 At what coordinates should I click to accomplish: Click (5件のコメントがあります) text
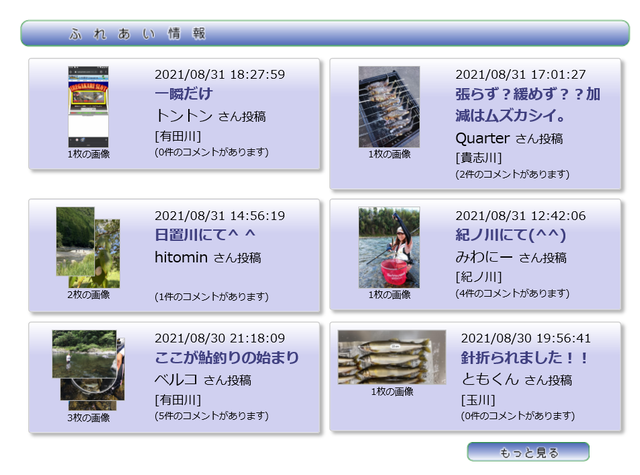tap(211, 416)
